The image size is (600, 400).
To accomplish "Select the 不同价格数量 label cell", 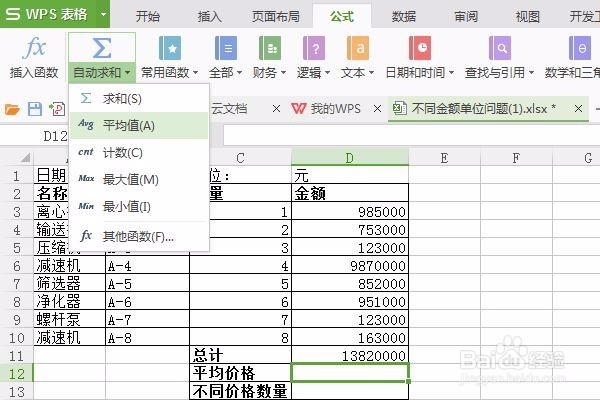I will (x=240, y=391).
